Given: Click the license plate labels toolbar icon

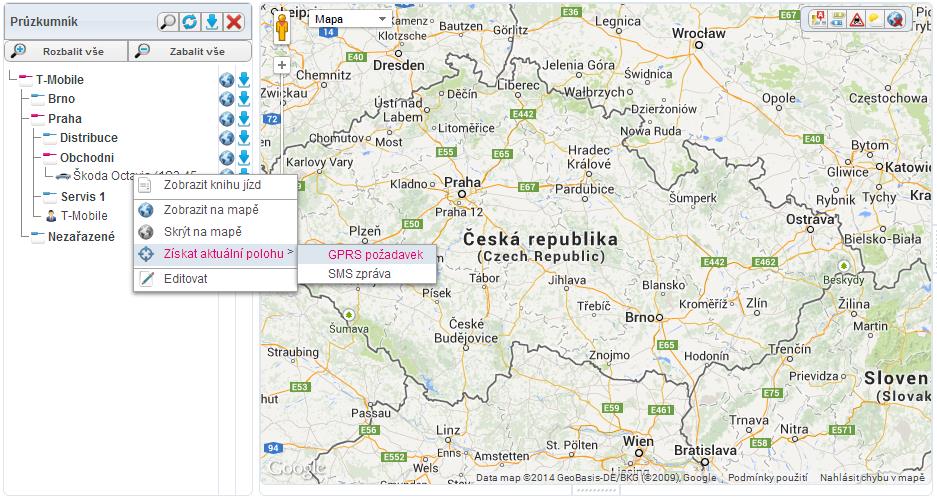Looking at the screenshot, I should 837,19.
